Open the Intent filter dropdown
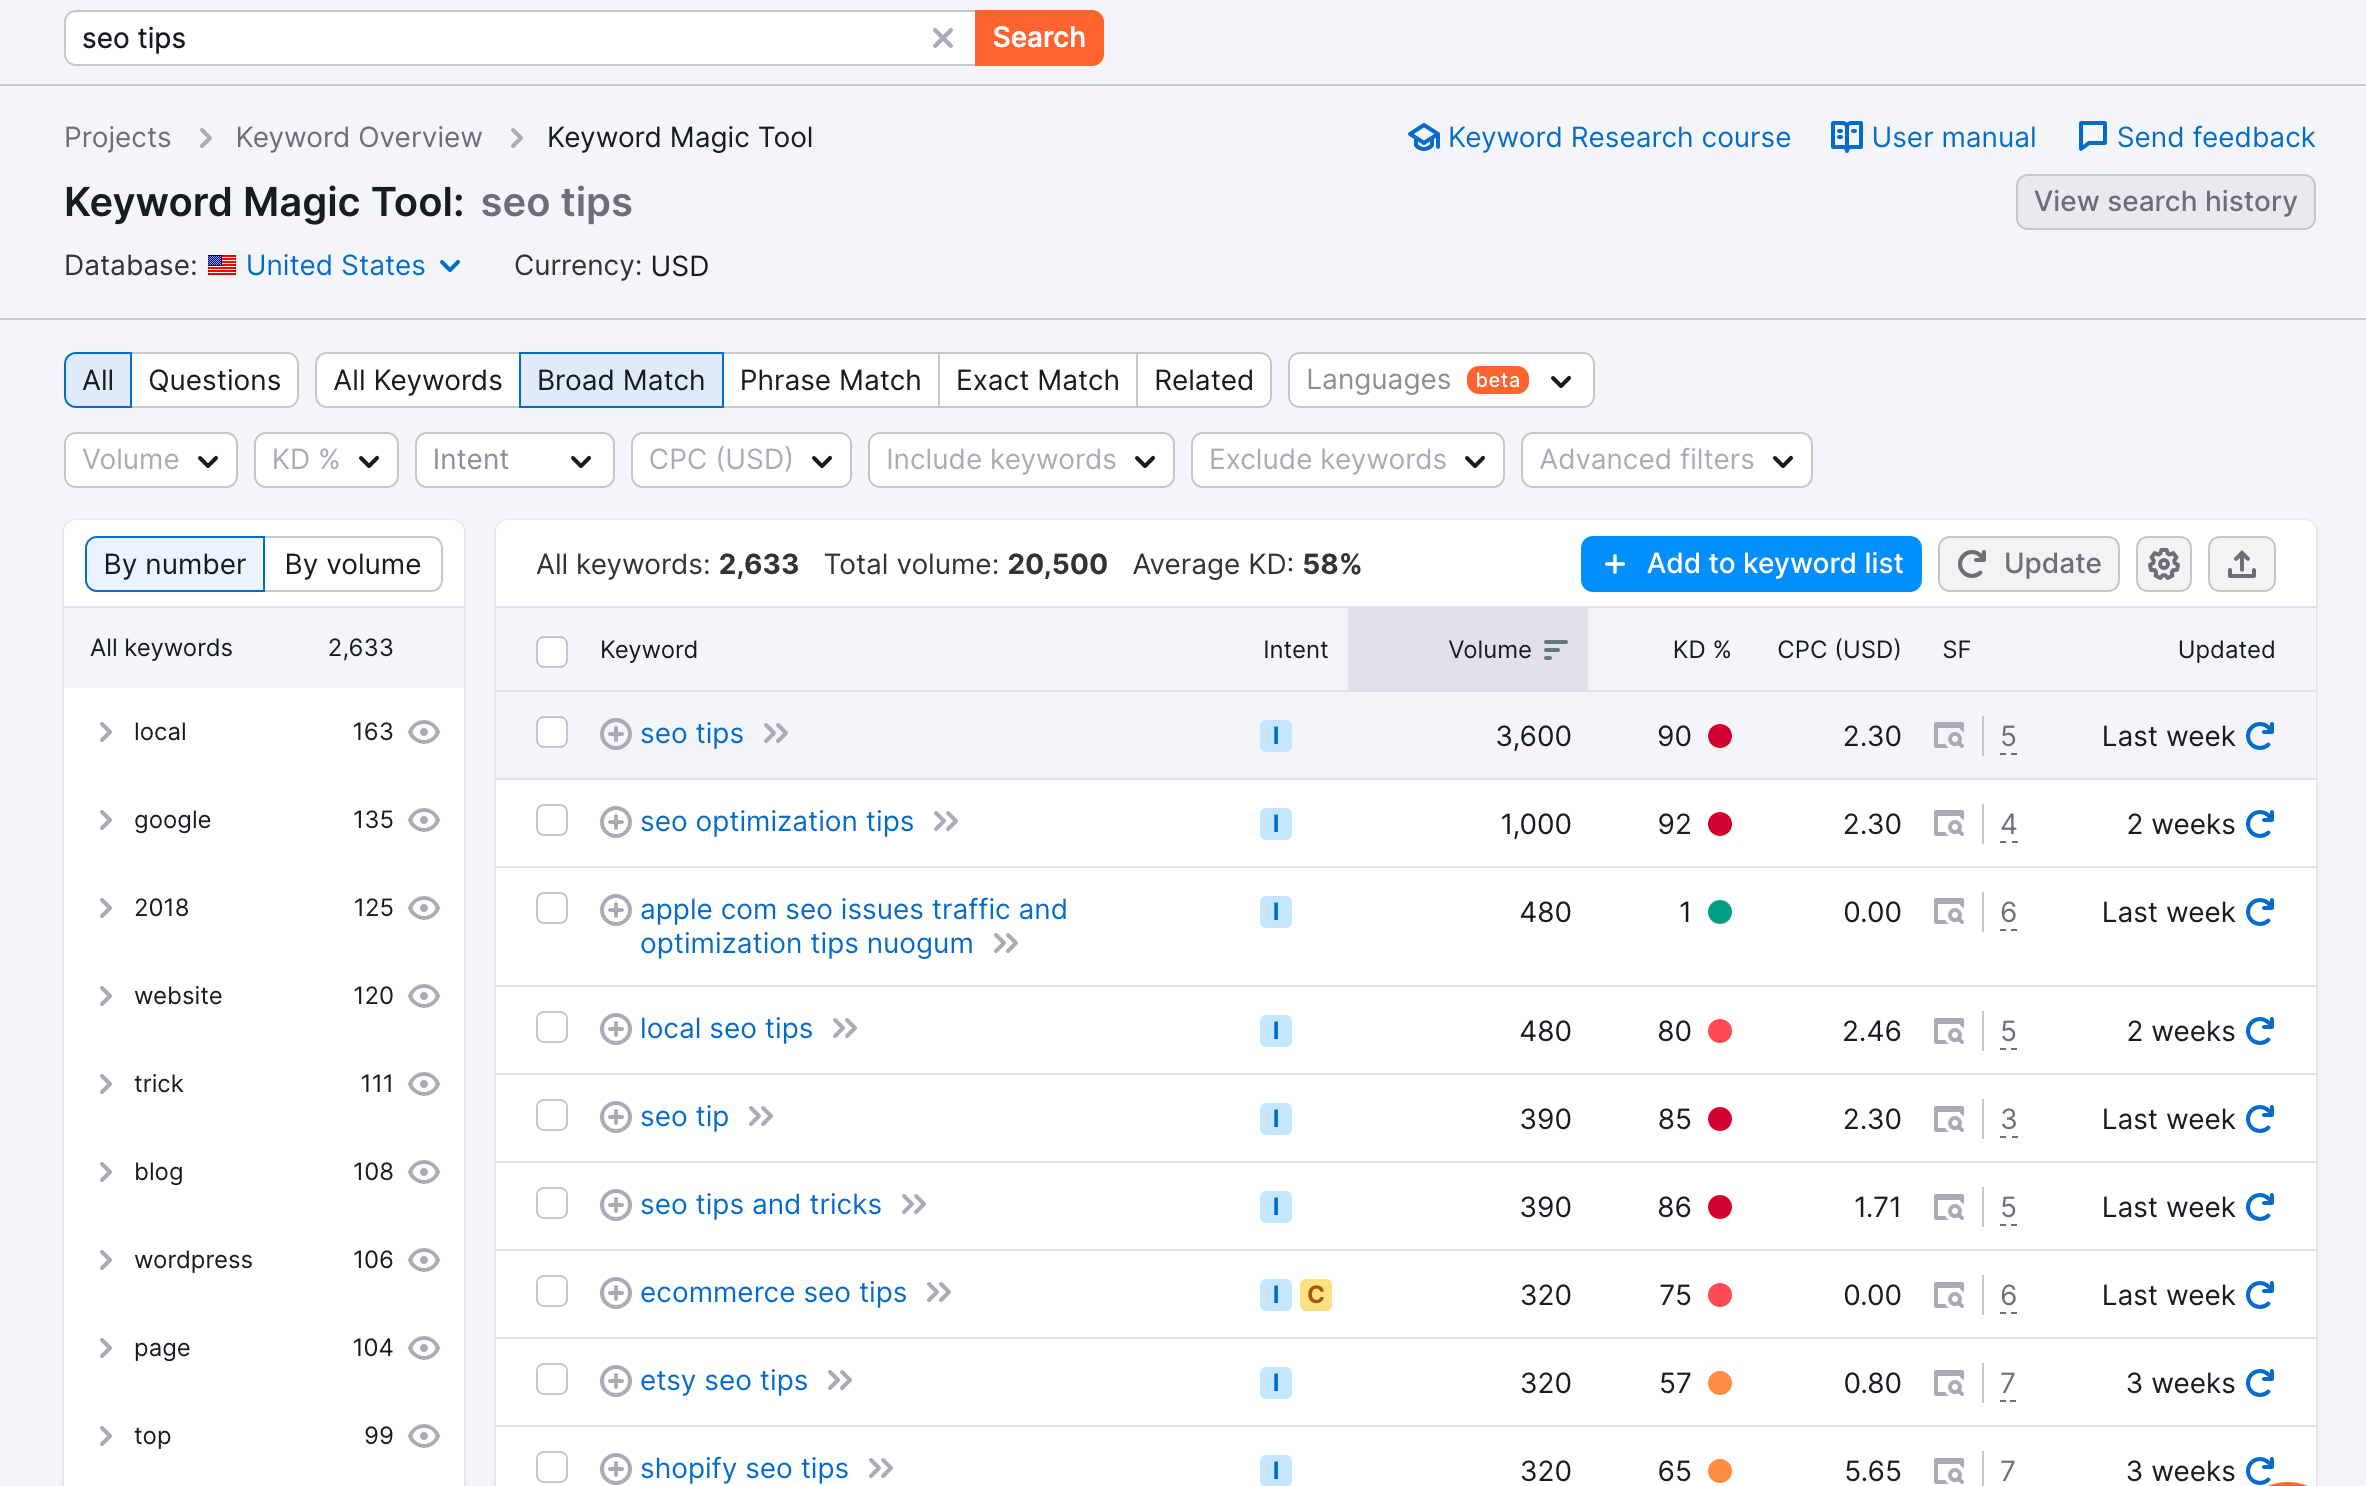This screenshot has height=1486, width=2366. [x=514, y=460]
